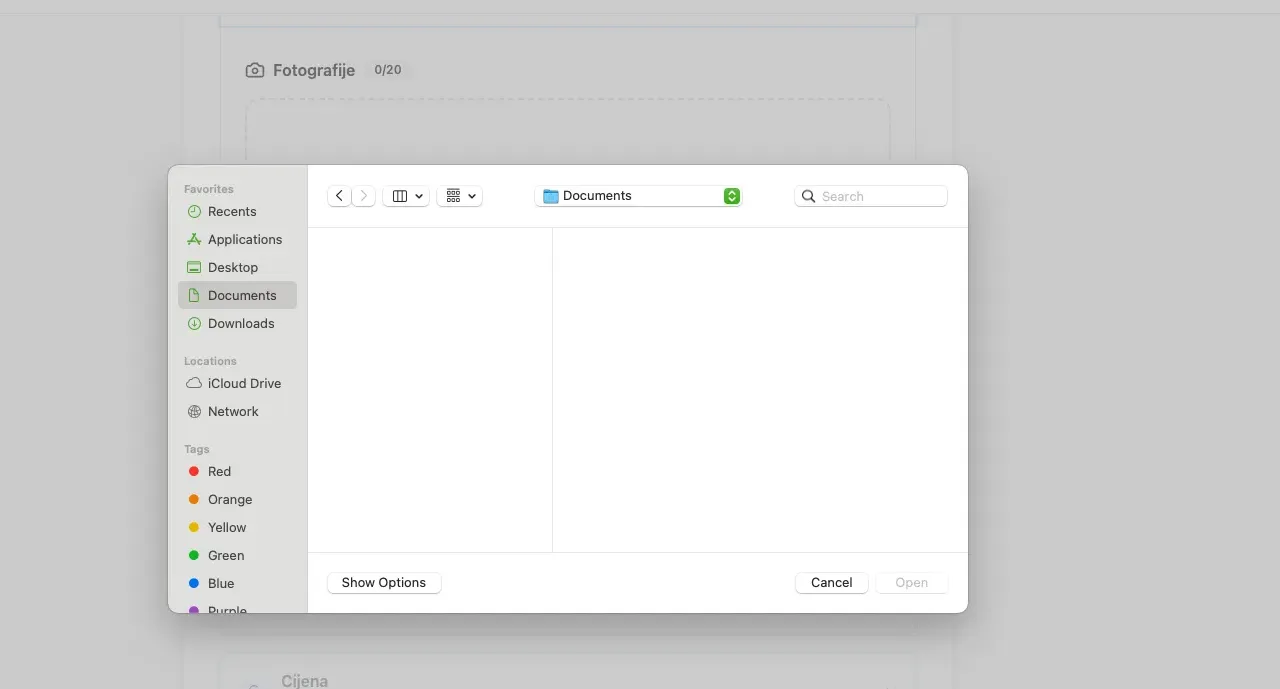Viewport: 1280px width, 689px height.
Task: Open the Documents folder location popup
Action: click(x=639, y=196)
